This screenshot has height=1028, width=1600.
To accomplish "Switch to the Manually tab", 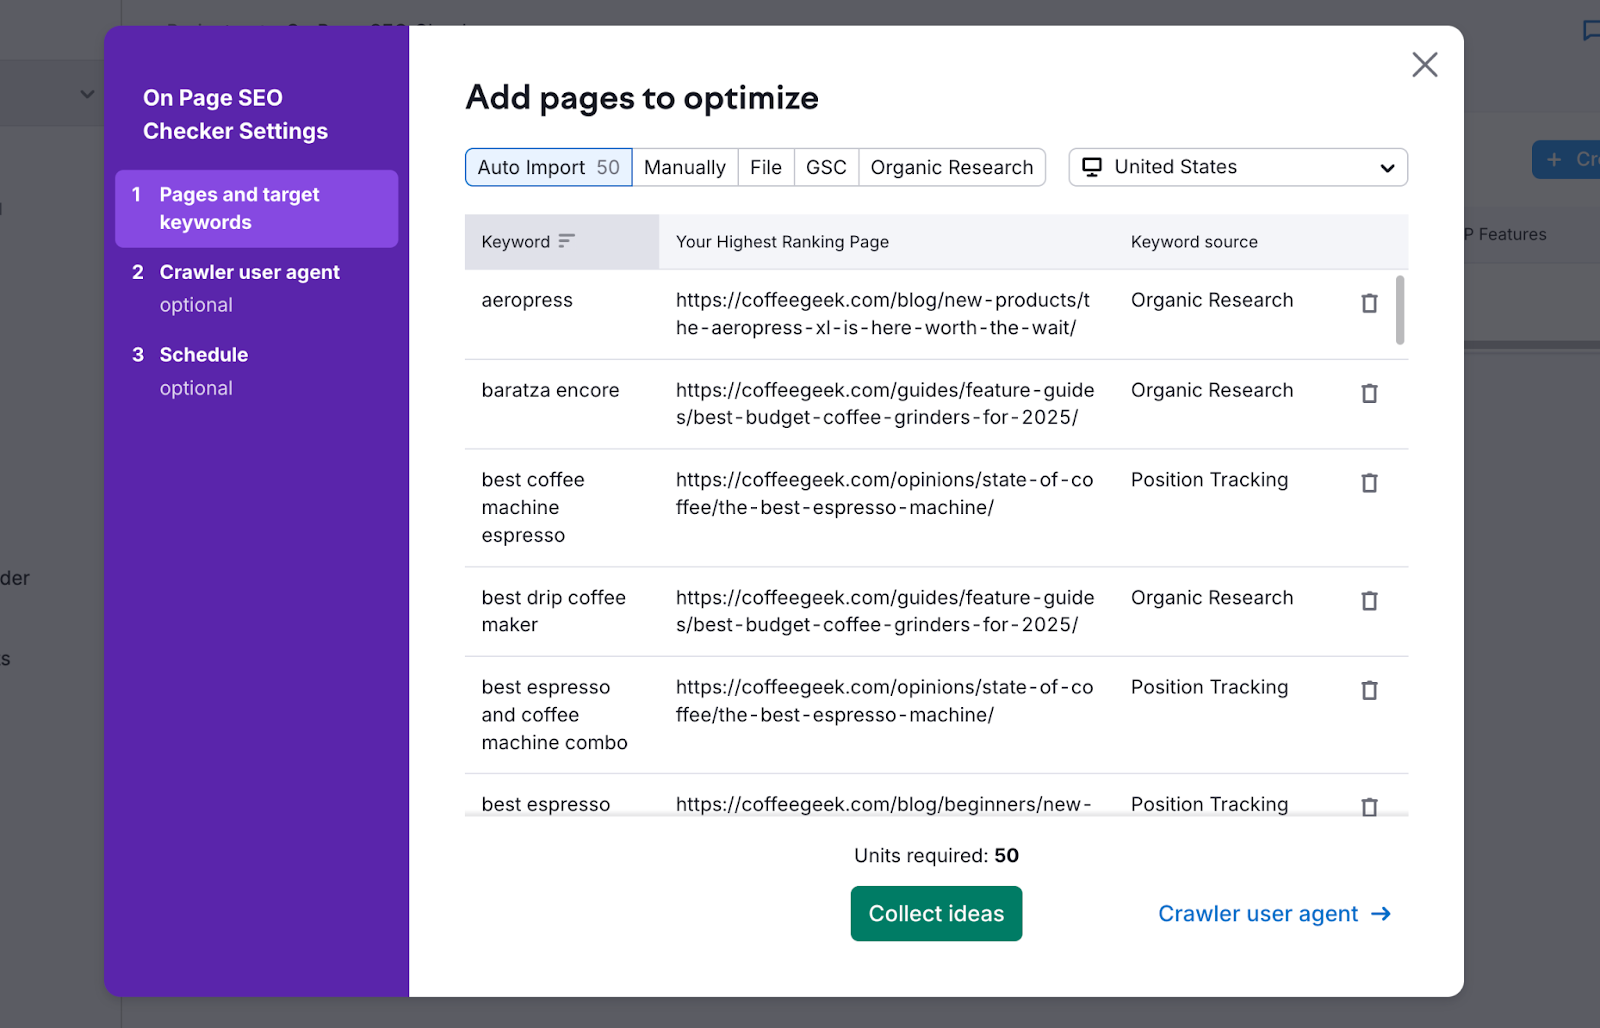I will point(684,167).
